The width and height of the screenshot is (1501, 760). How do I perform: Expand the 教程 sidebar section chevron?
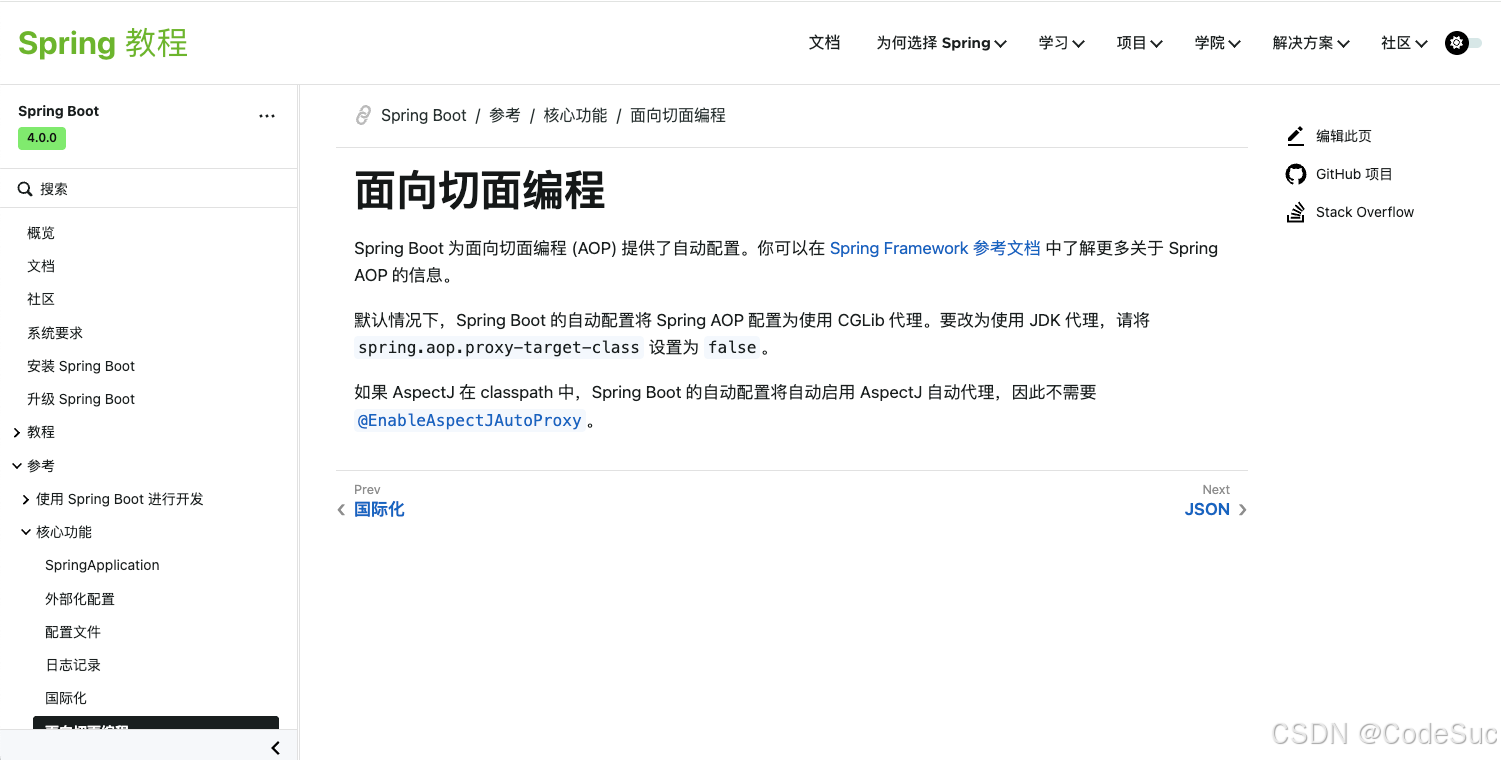click(17, 432)
